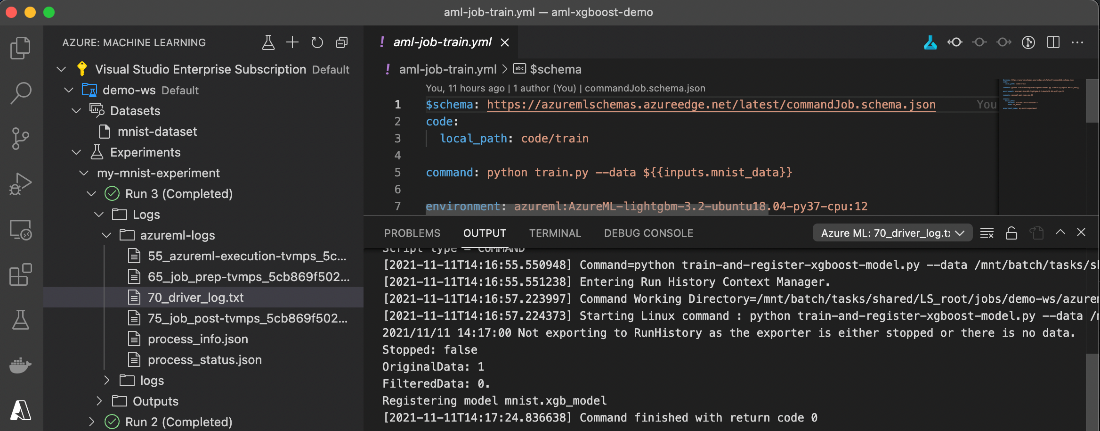Open editor More Actions ellipsis menu
This screenshot has width=1100, height=431.
1078,42
